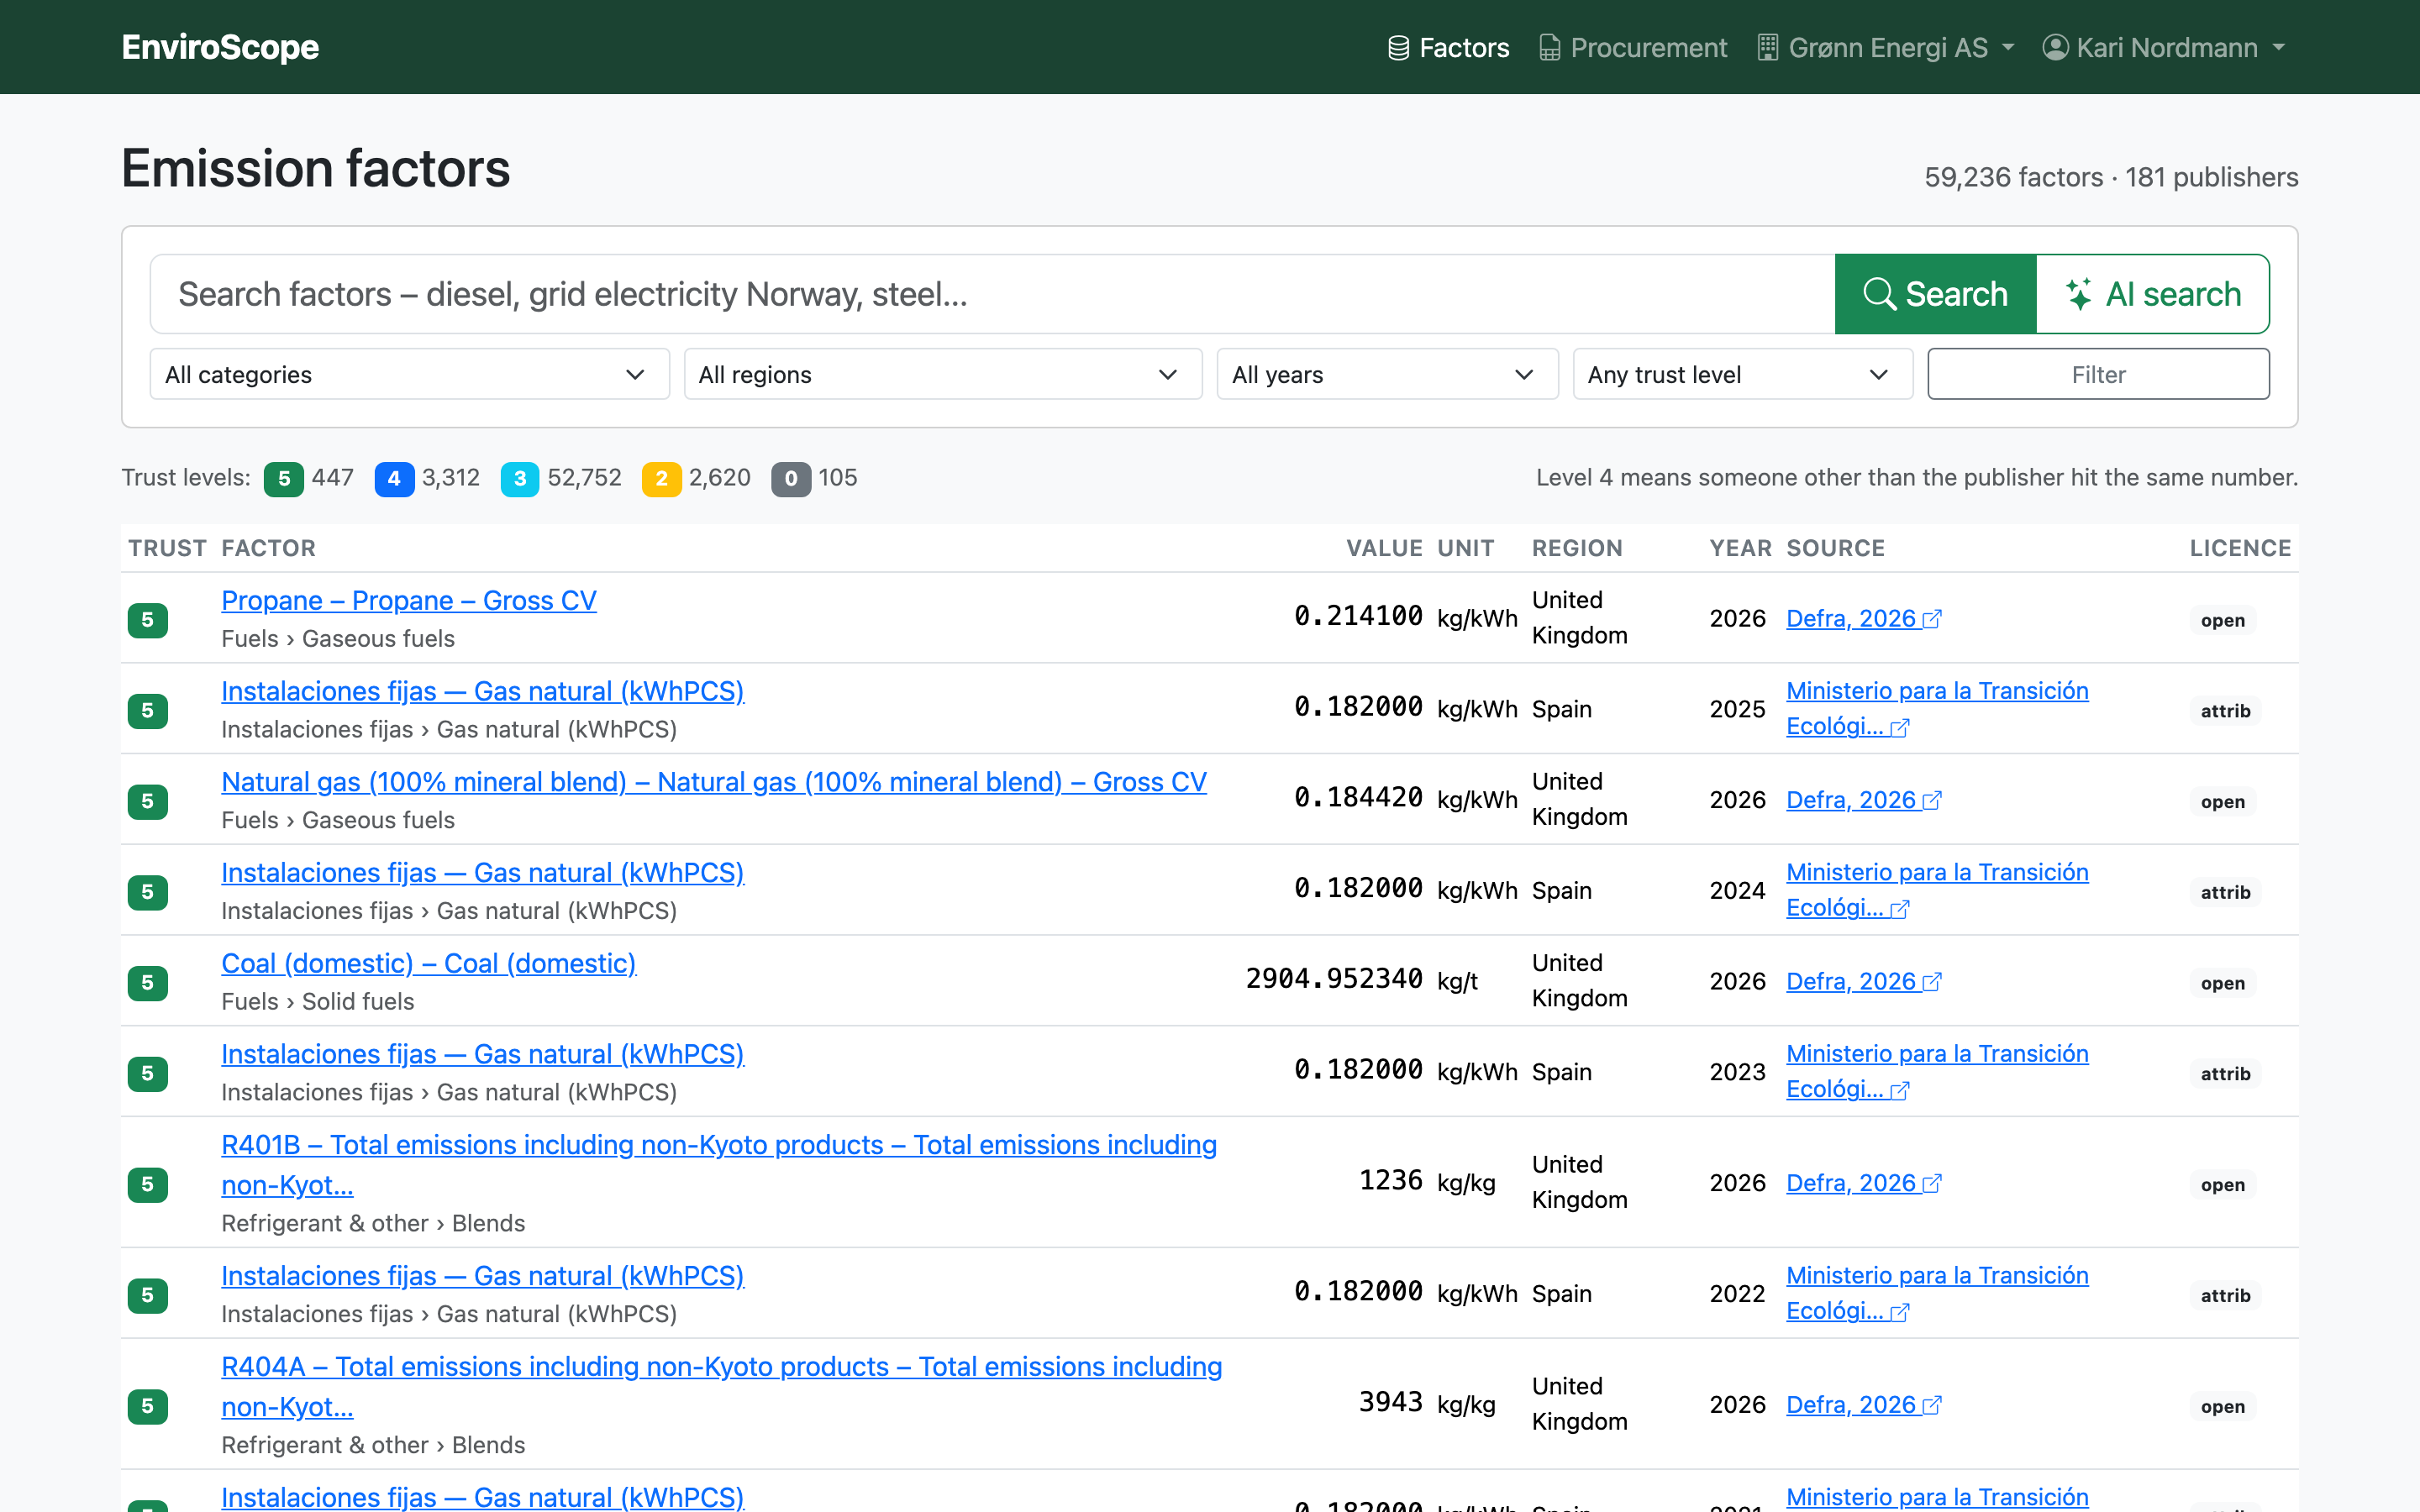Open R401B Total emissions factor link

tap(719, 1164)
